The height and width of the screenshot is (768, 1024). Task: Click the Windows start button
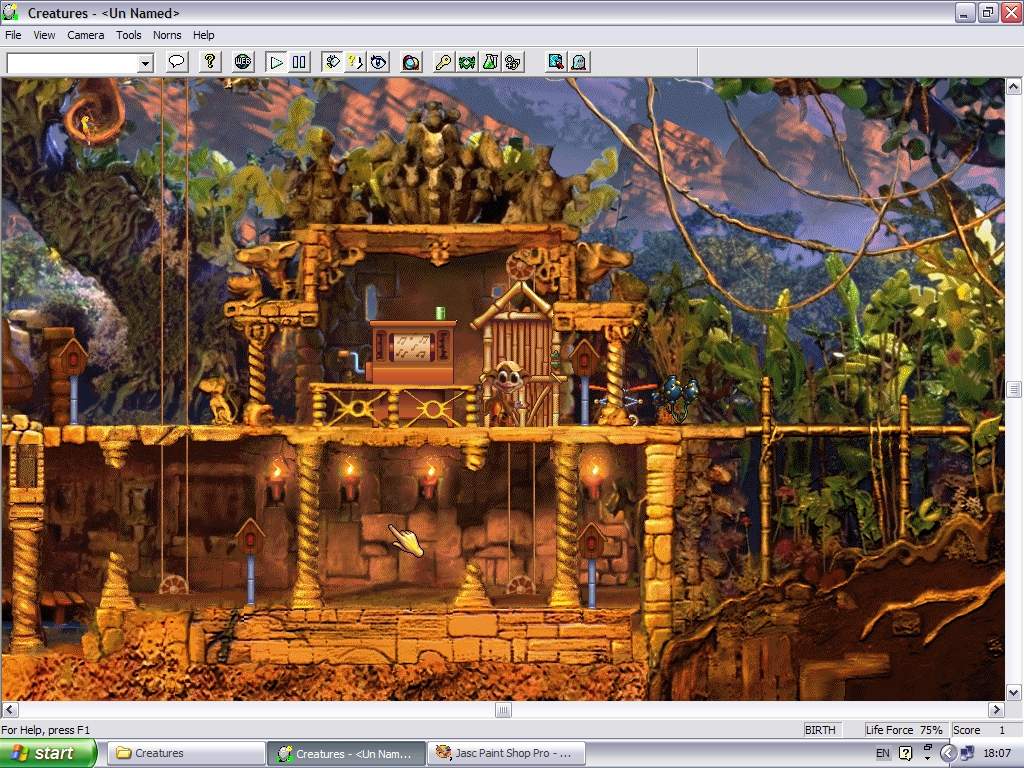[x=48, y=754]
